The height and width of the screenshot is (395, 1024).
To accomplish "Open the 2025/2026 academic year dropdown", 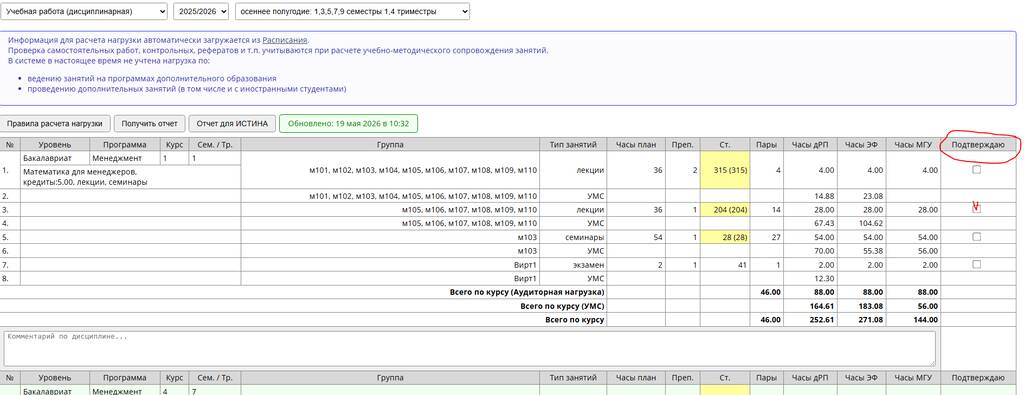I will click(201, 12).
